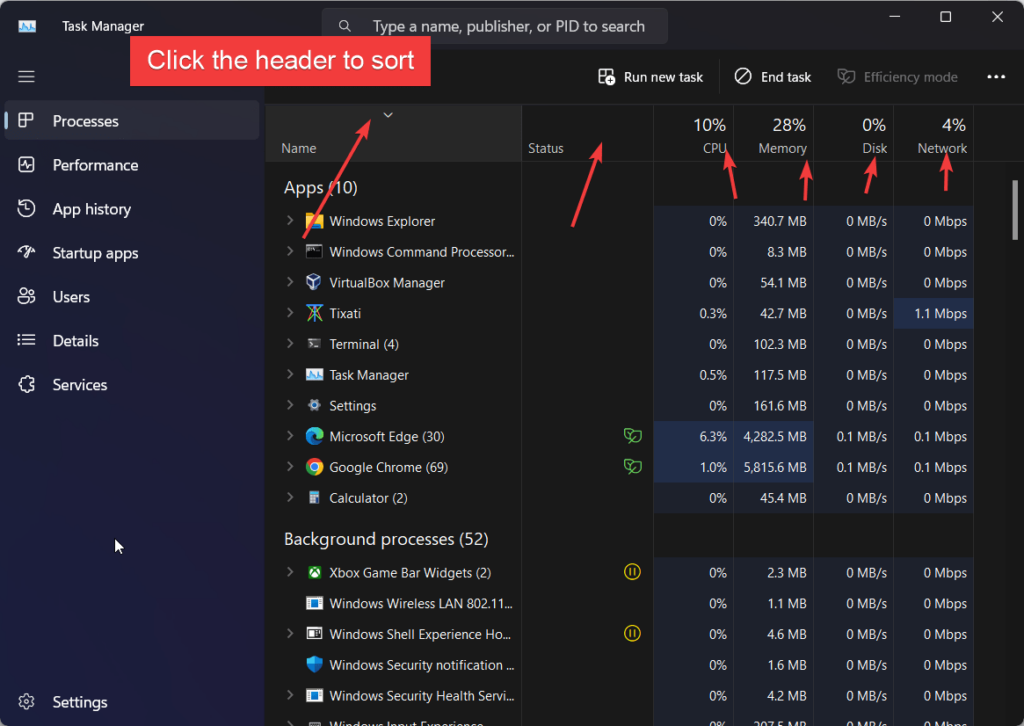Image resolution: width=1024 pixels, height=726 pixels.
Task: Click the hamburger navigation menu icon
Action: coord(26,76)
